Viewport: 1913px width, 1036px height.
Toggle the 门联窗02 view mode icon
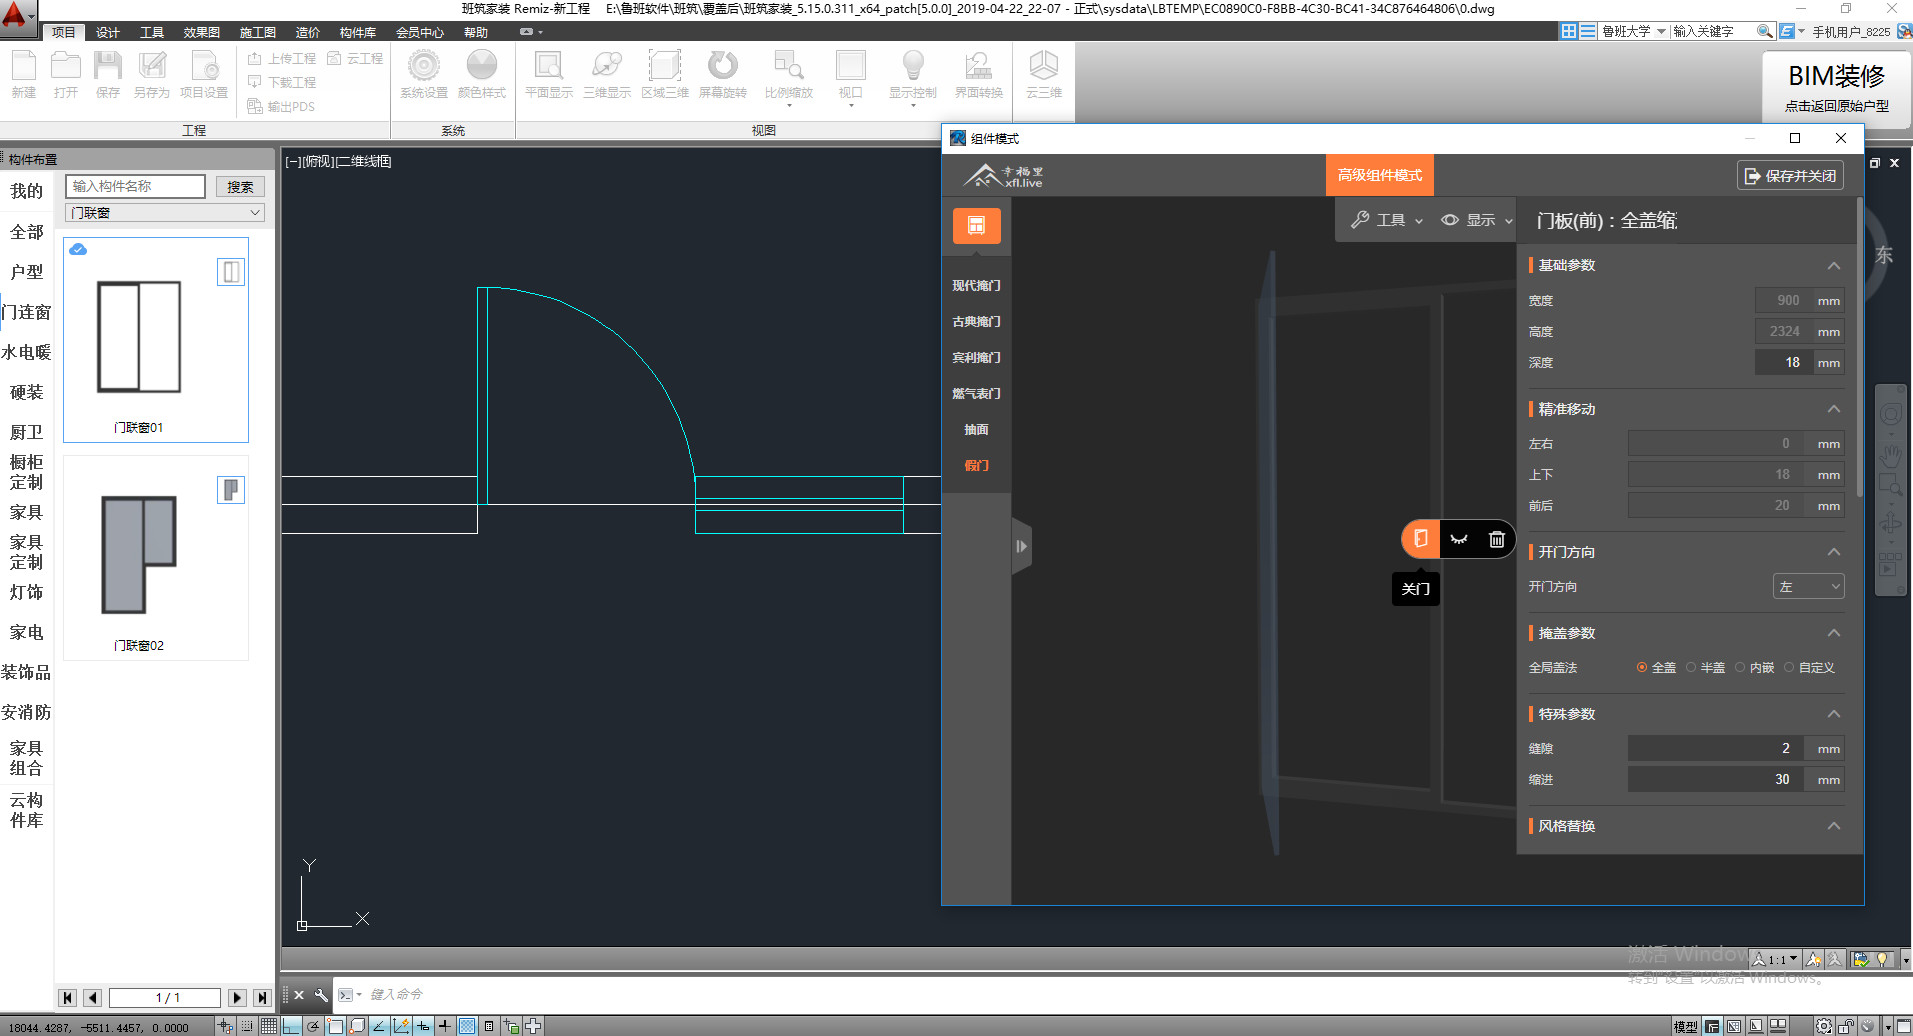tap(231, 490)
